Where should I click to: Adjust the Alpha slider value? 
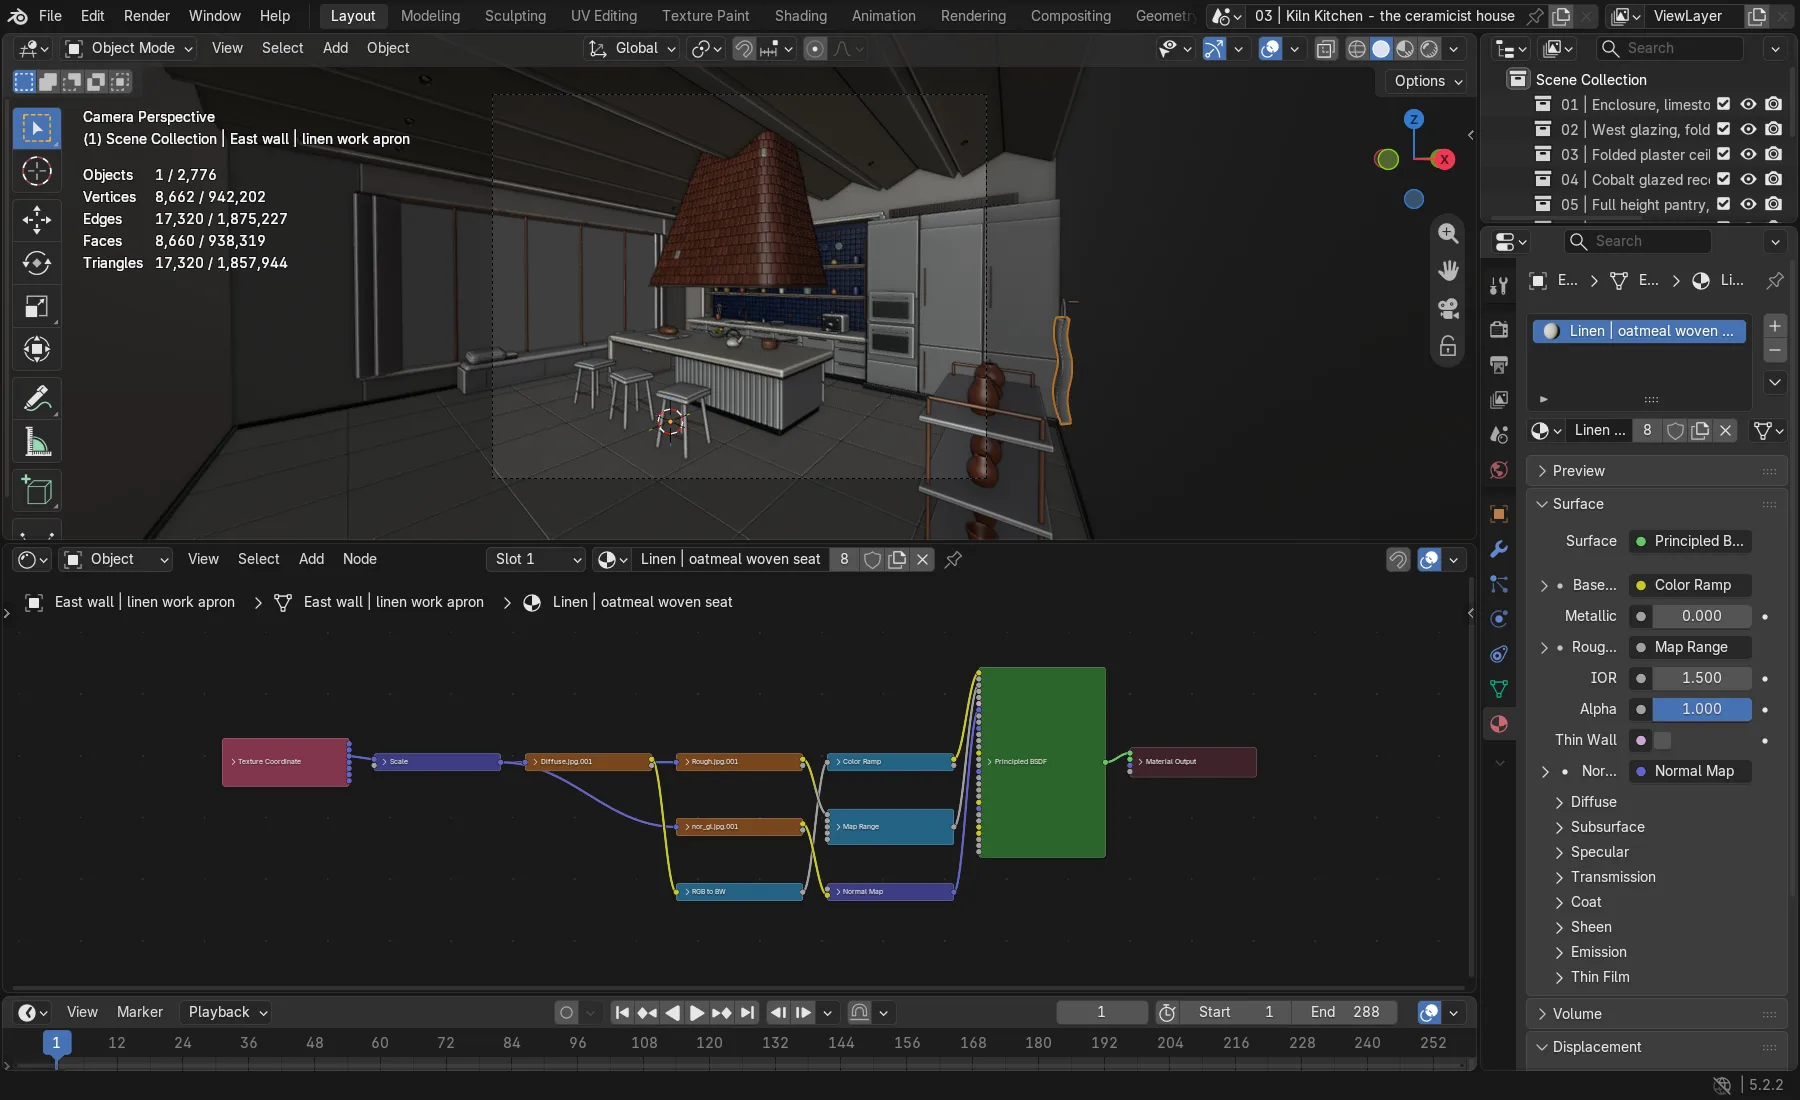click(1701, 709)
